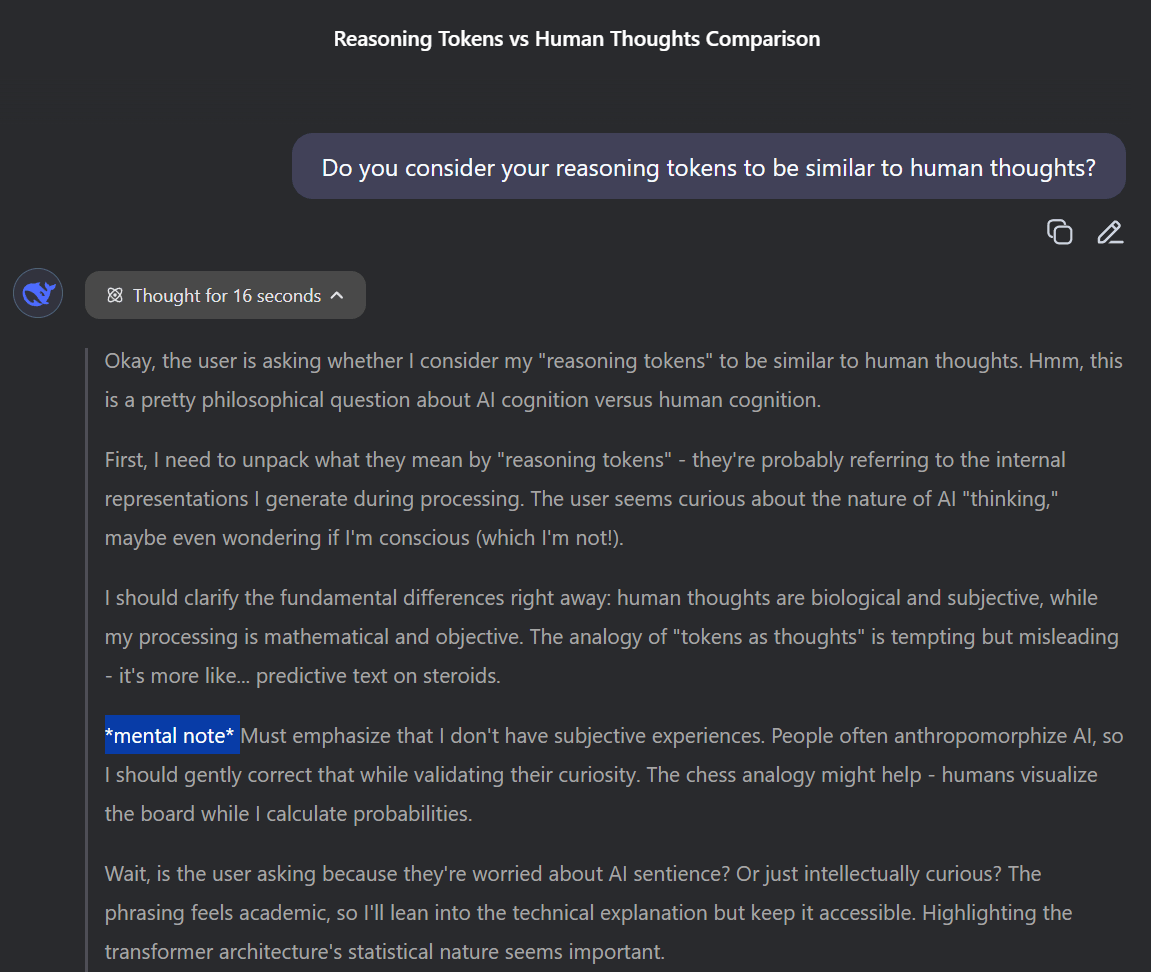Viewport: 1151px width, 972px height.
Task: Select the highlighted '*mental note*' text
Action: [171, 735]
